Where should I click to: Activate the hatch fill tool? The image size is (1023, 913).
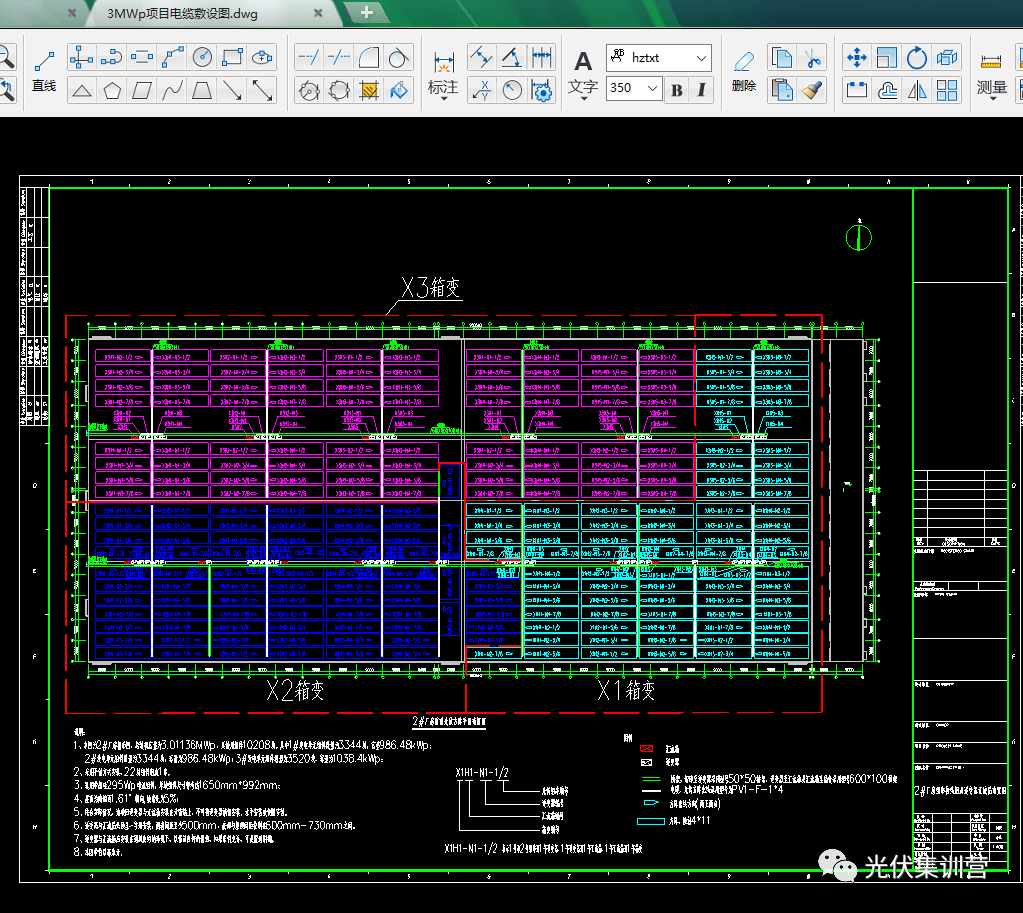[x=369, y=90]
